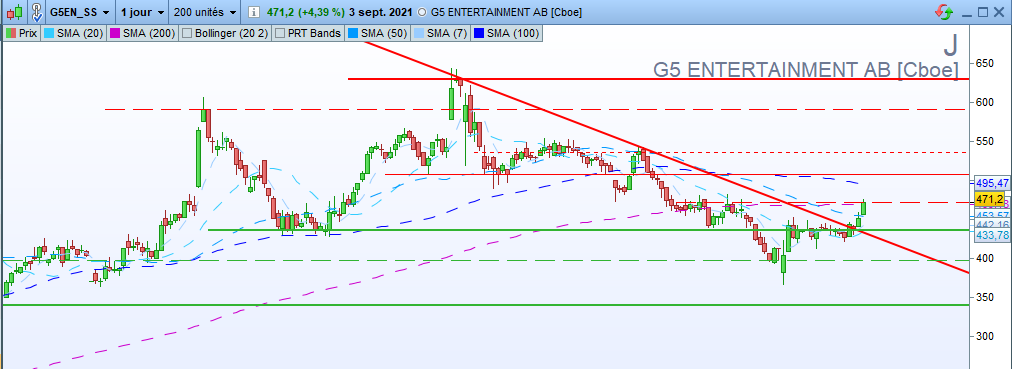Open the G5EN_SS ticker dropdown
1012x369 pixels.
[x=80, y=12]
